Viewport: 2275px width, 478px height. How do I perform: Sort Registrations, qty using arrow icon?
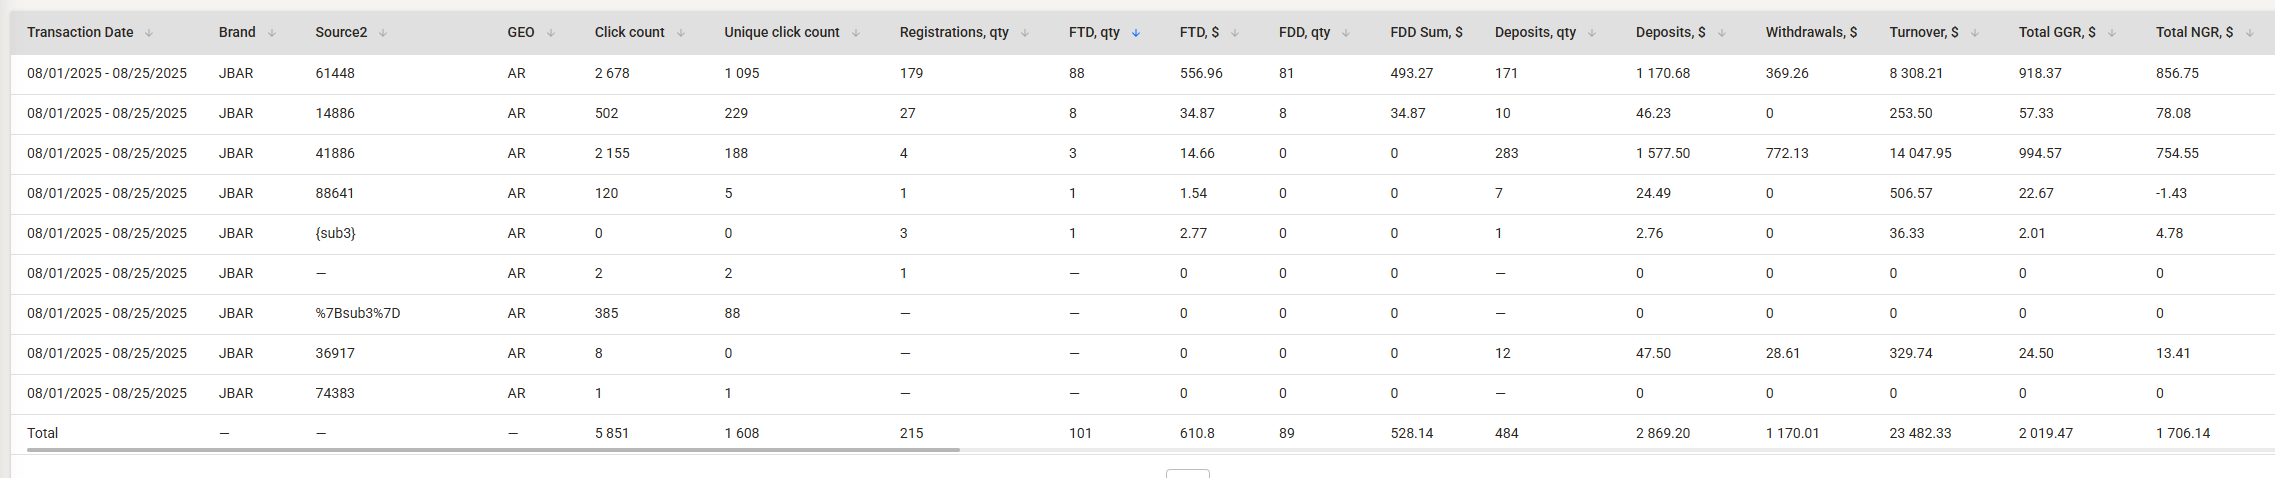click(x=1025, y=33)
